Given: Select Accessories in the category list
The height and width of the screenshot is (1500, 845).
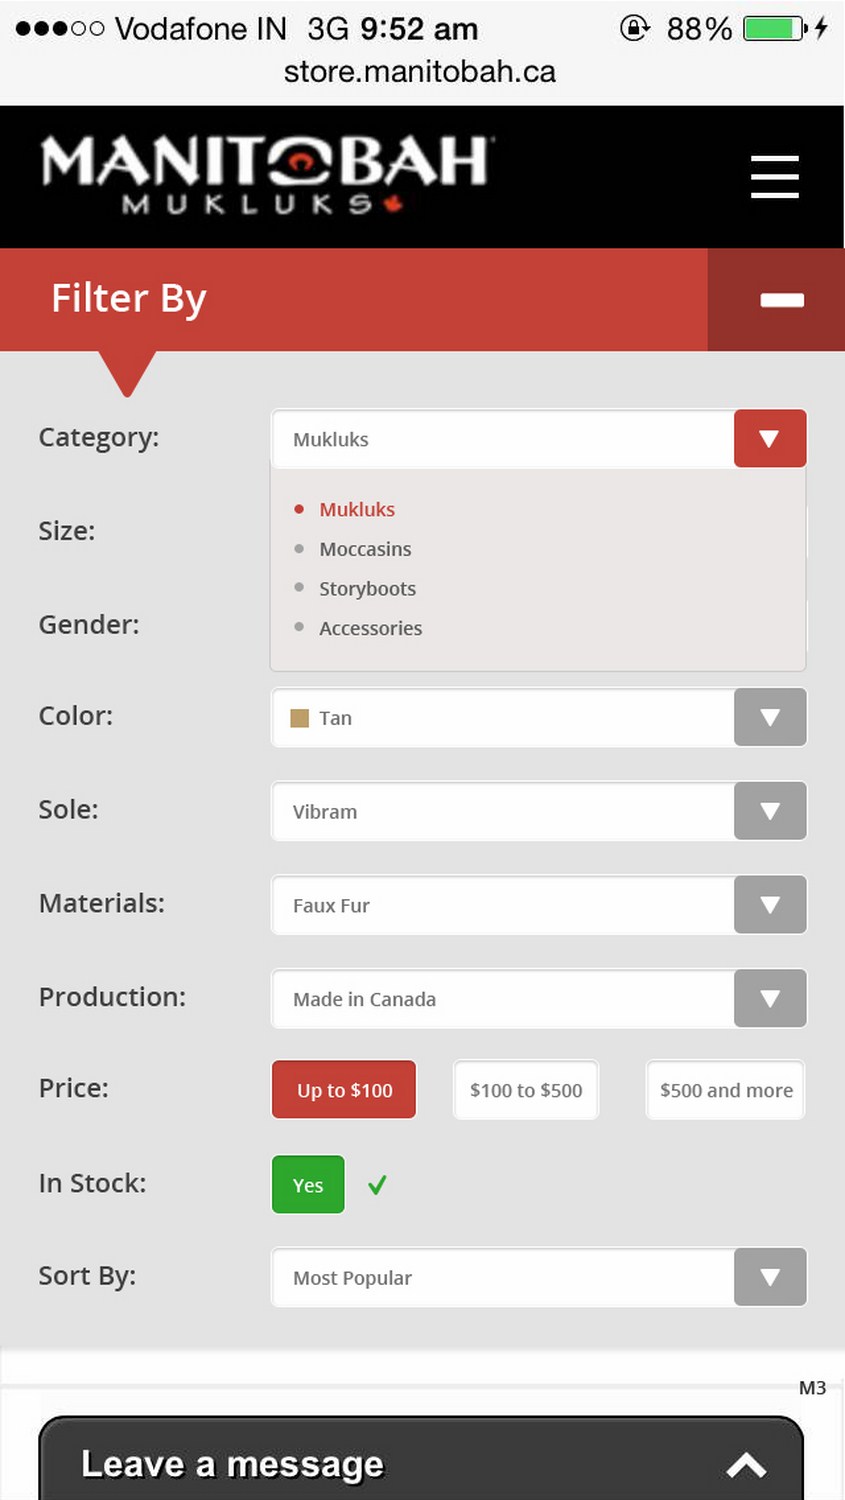Looking at the screenshot, I should [x=370, y=628].
